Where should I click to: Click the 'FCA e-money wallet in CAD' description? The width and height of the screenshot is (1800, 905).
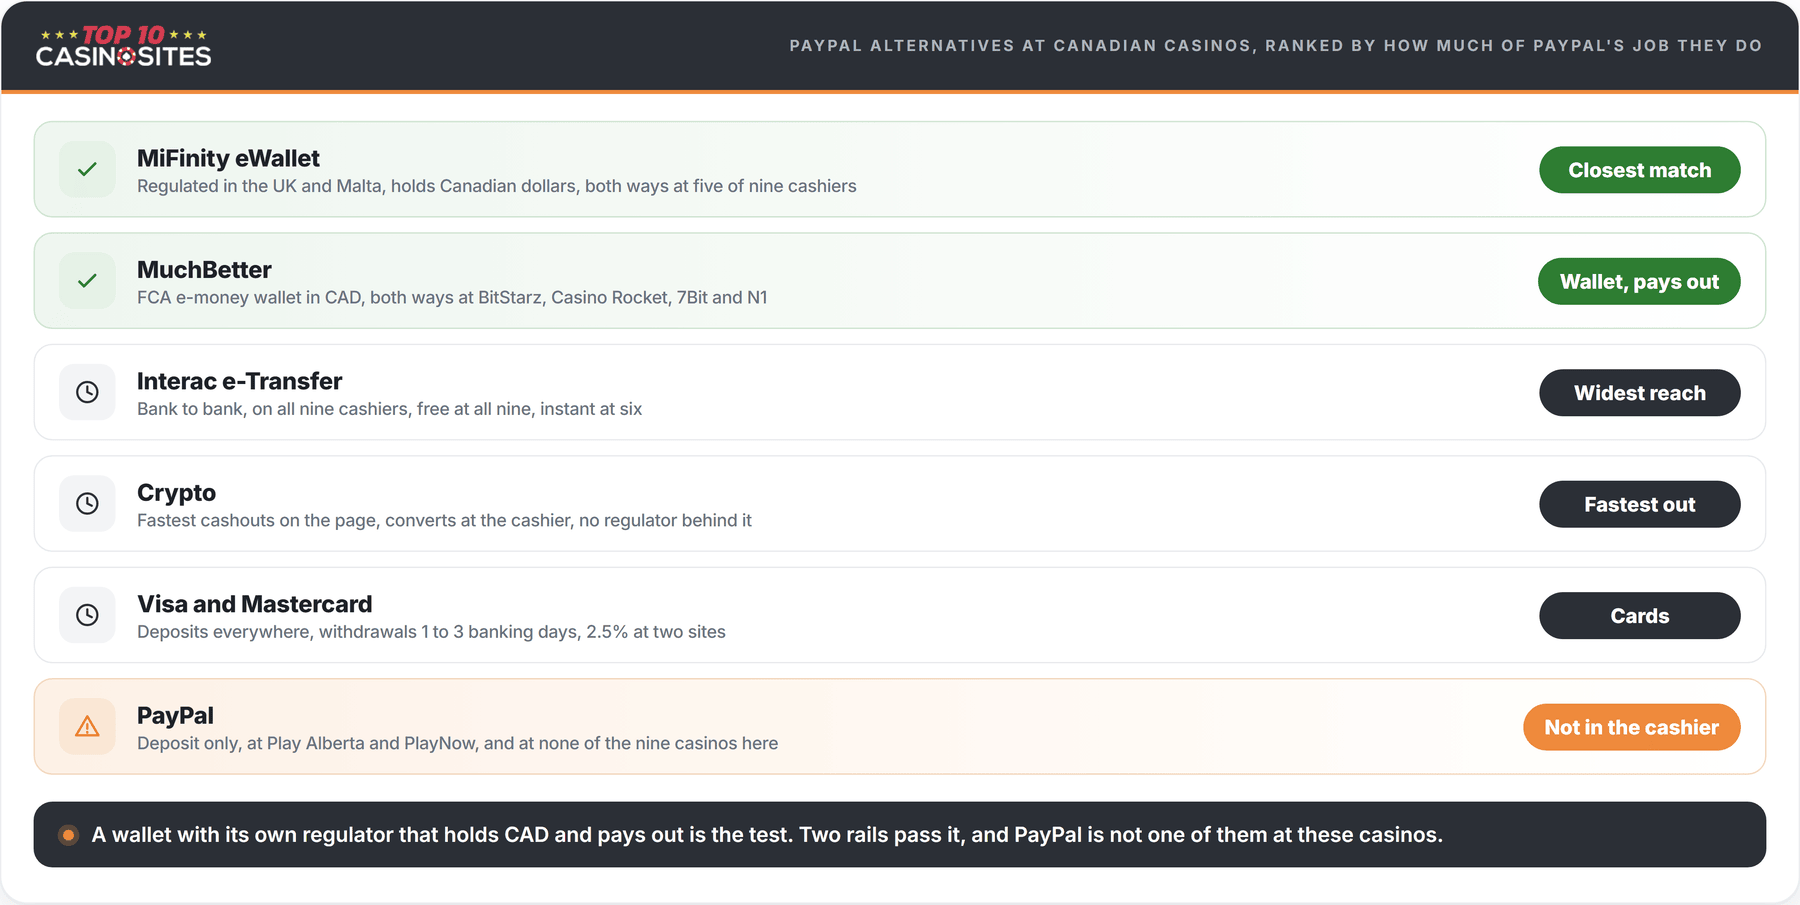[452, 298]
